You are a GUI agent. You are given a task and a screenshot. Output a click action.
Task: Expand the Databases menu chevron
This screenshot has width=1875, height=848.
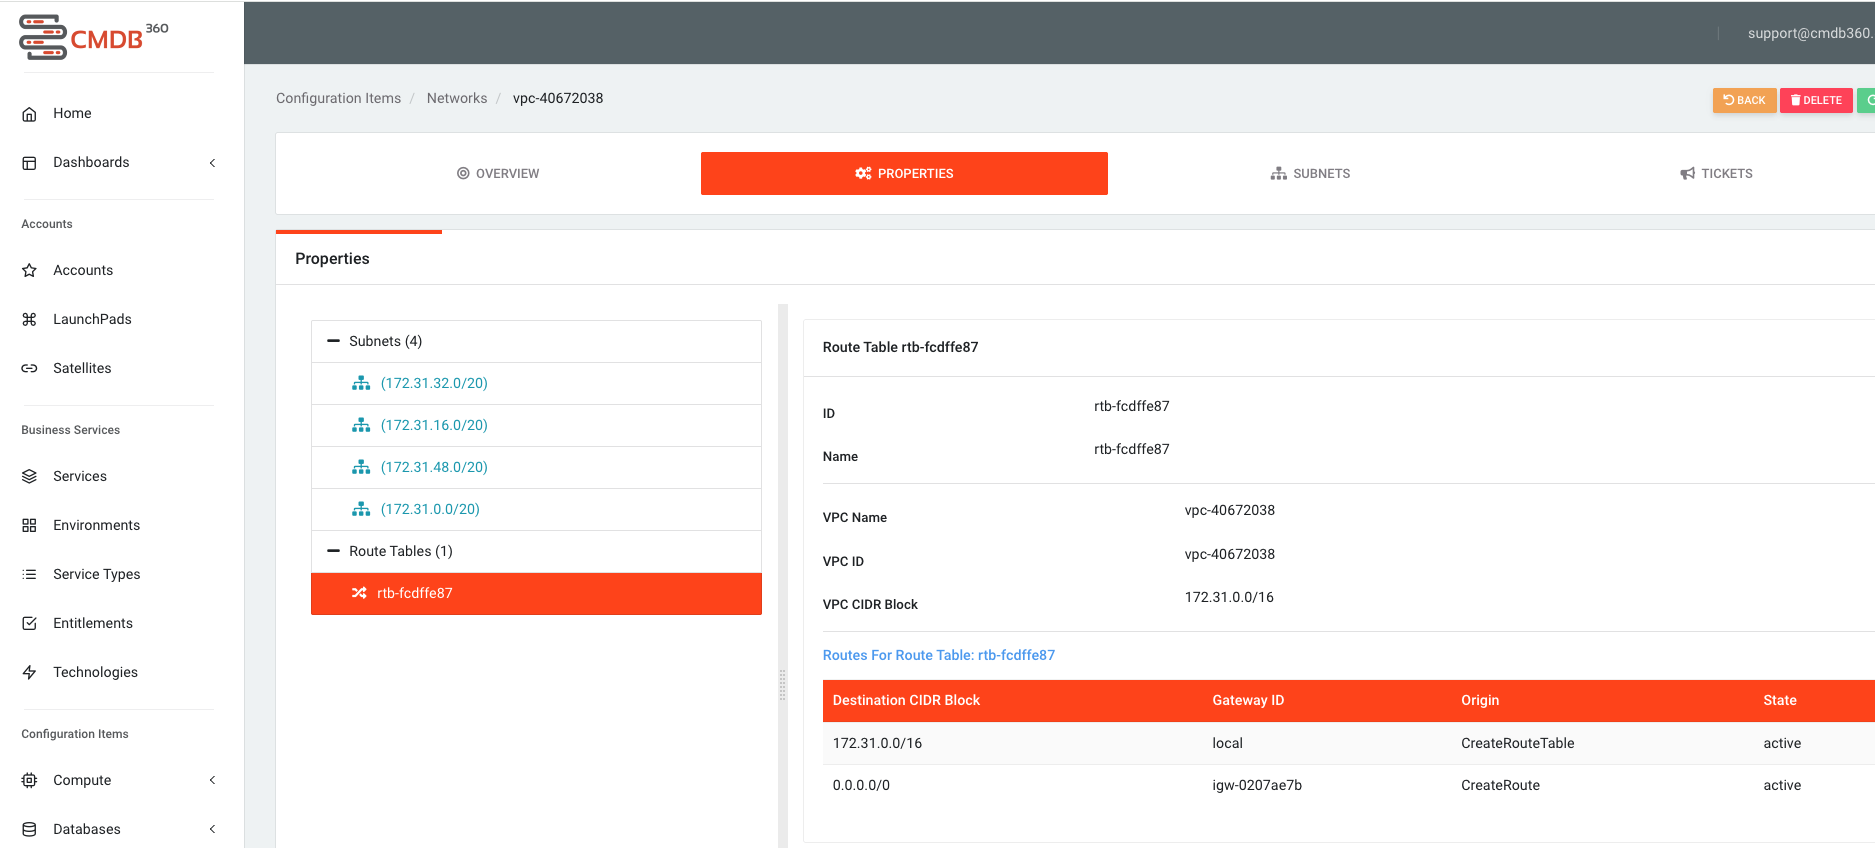click(x=212, y=829)
